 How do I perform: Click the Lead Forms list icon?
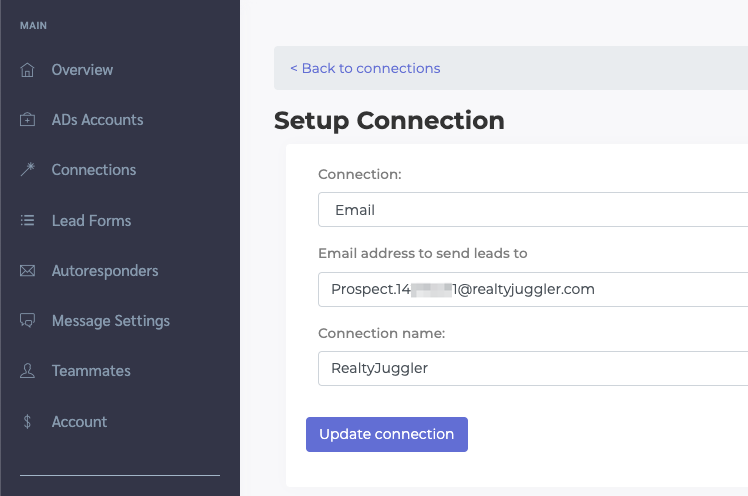pos(28,221)
